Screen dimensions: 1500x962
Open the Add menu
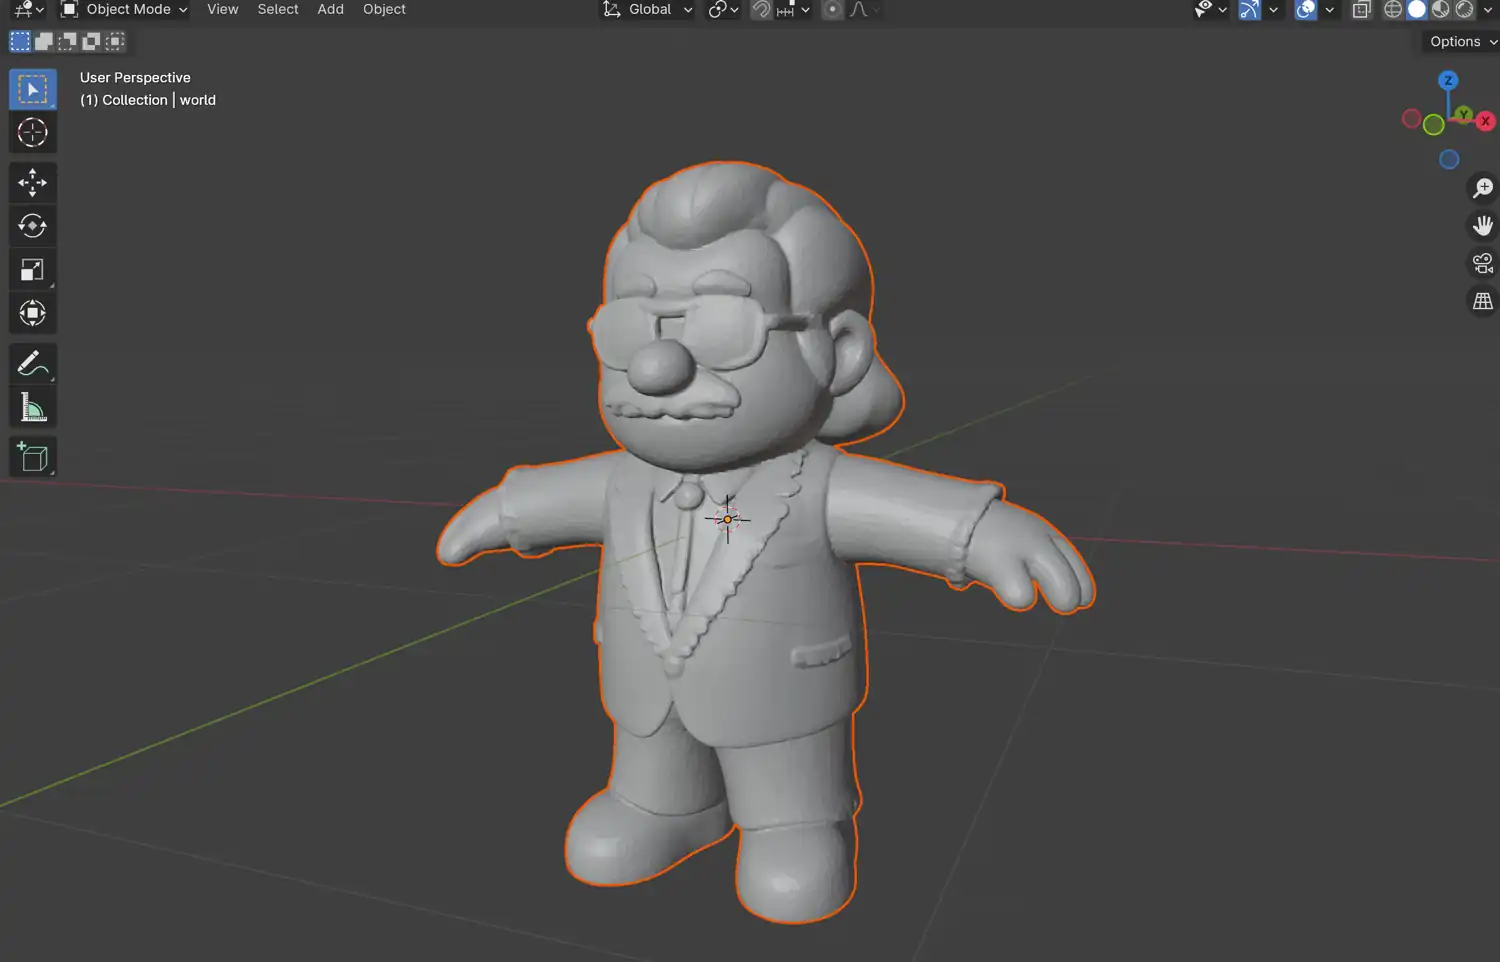[330, 10]
